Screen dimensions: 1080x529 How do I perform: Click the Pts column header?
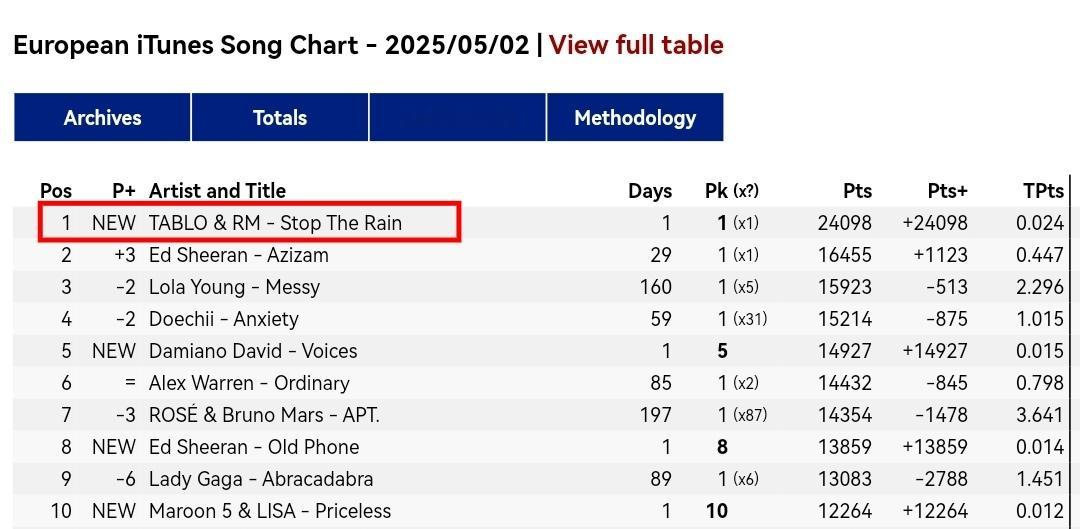(857, 191)
